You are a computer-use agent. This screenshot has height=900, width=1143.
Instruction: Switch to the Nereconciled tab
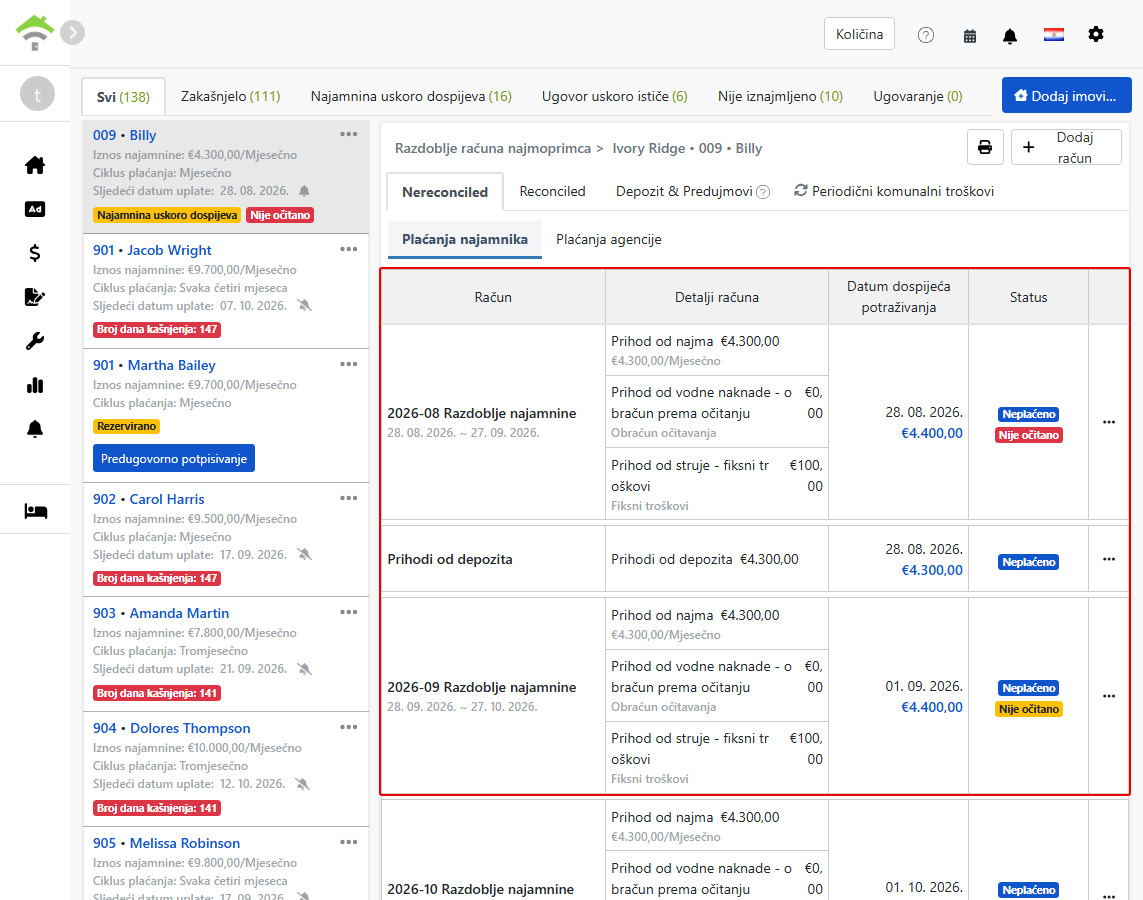tap(445, 192)
